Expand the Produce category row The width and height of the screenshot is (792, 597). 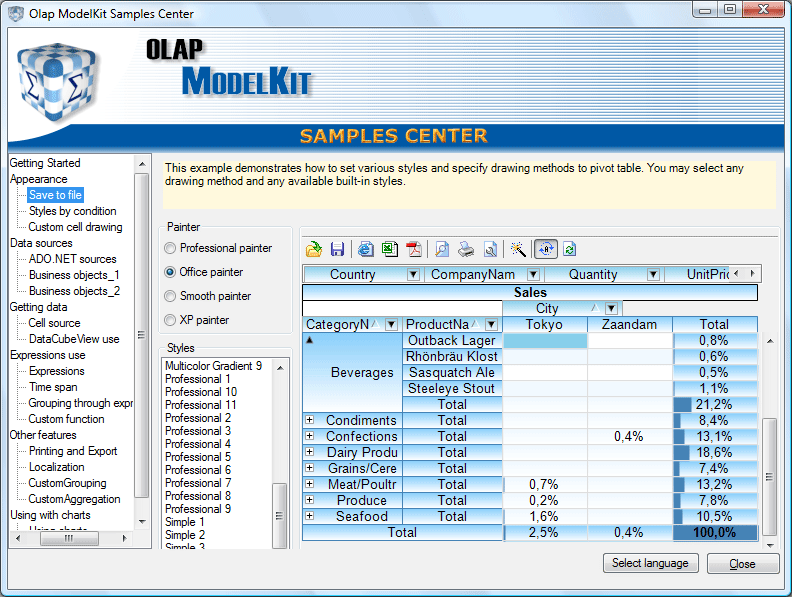[x=310, y=500]
